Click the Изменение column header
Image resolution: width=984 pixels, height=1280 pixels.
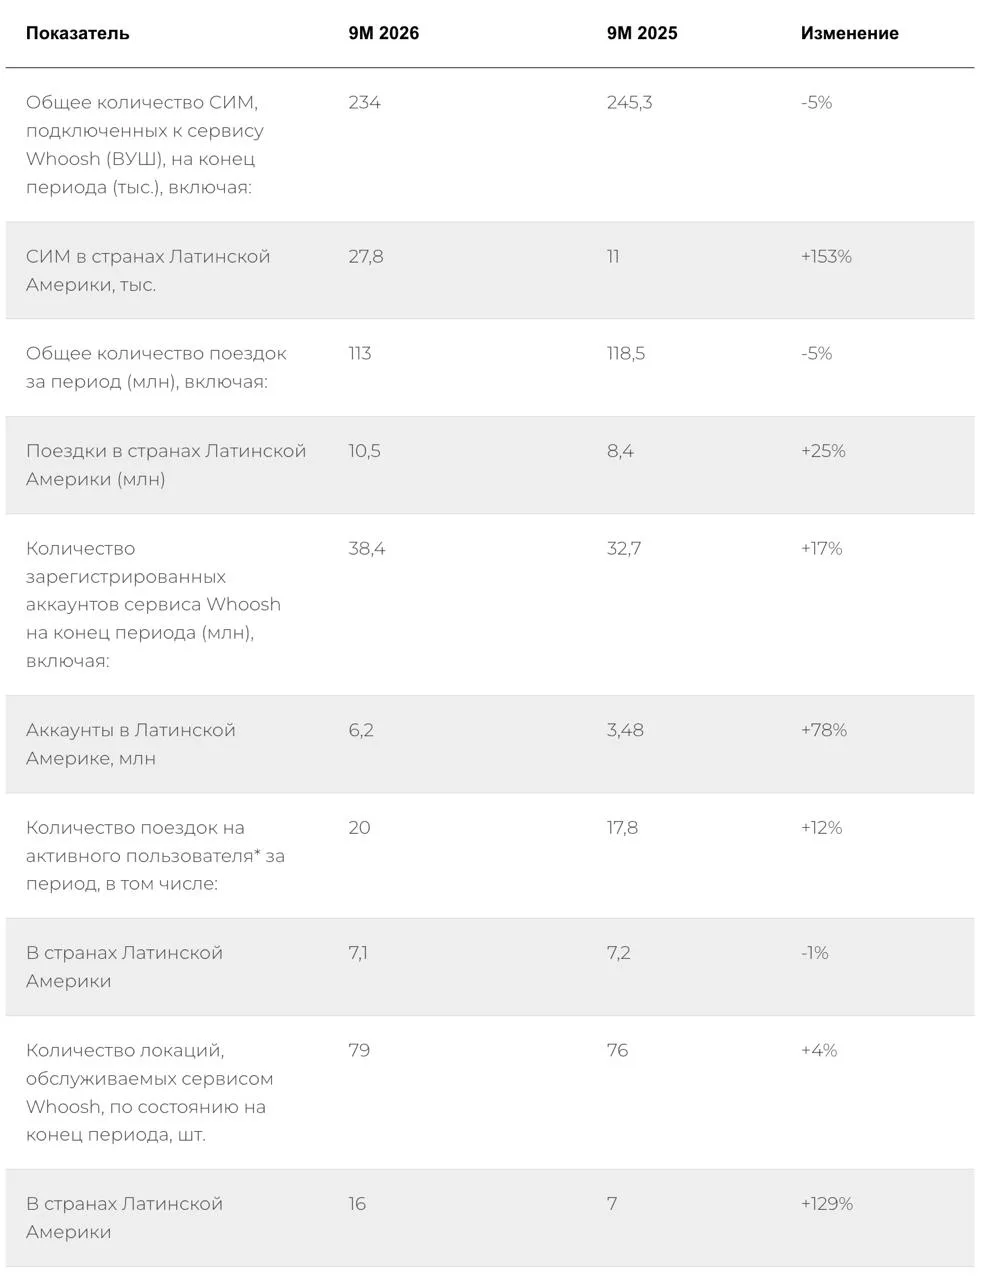[x=850, y=33]
